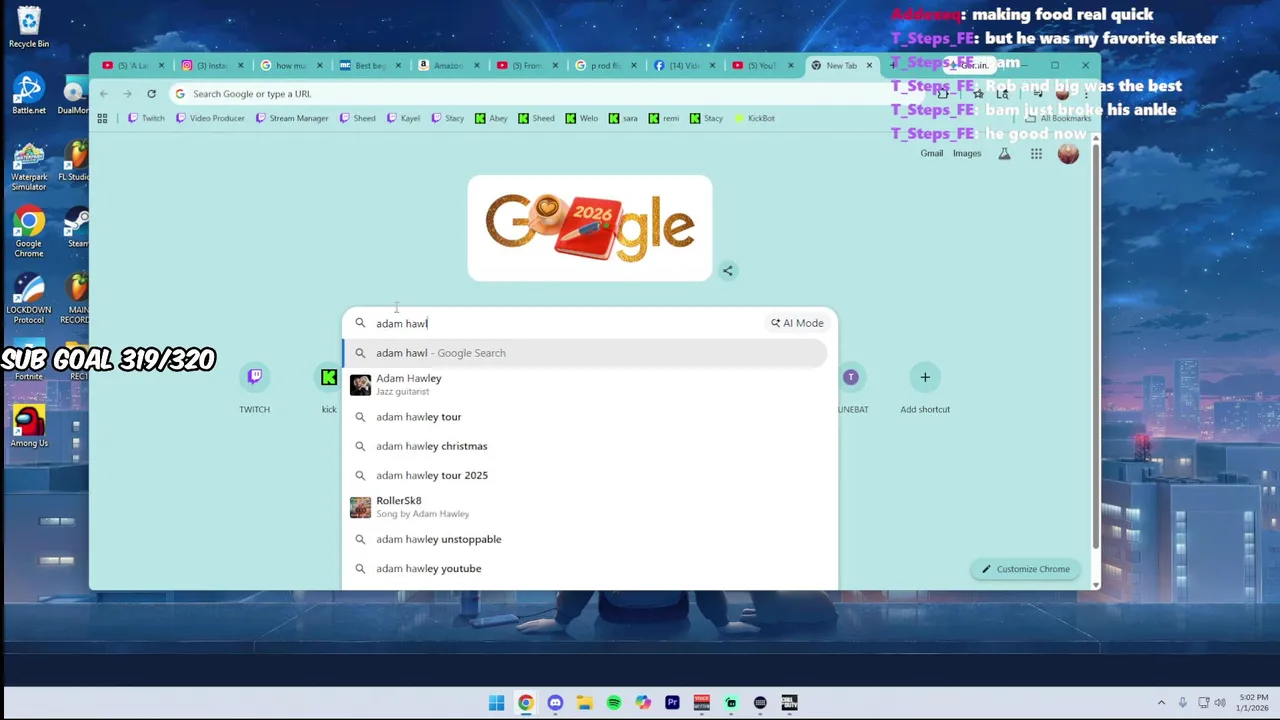Open the Chrome apps grid in bookmarks bar
This screenshot has height=720, width=1280.
[x=102, y=118]
